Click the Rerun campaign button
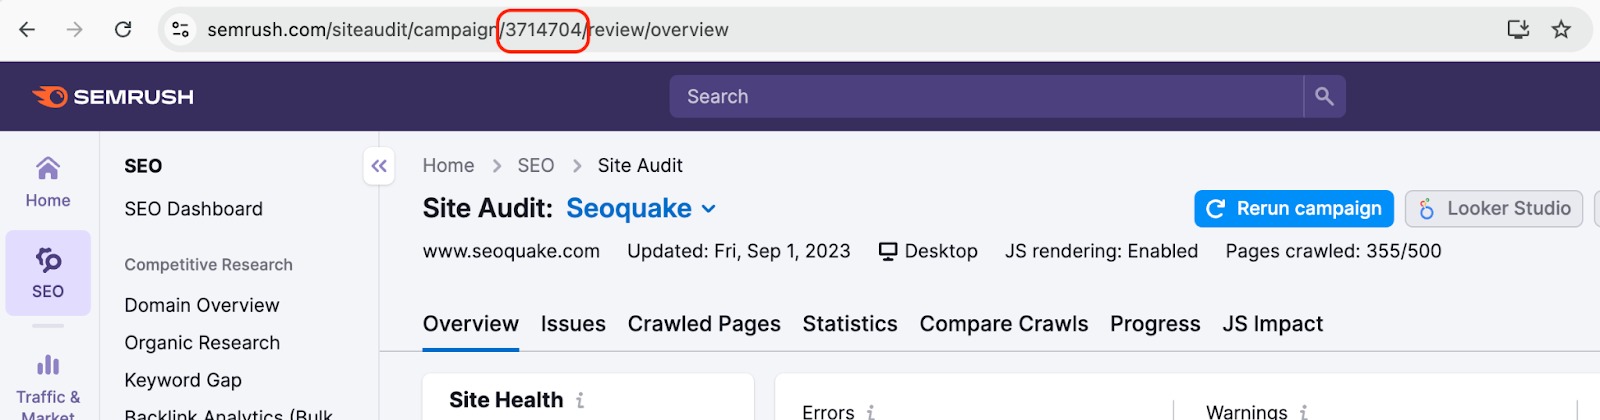Viewport: 1600px width, 420px height. pyautogui.click(x=1294, y=209)
